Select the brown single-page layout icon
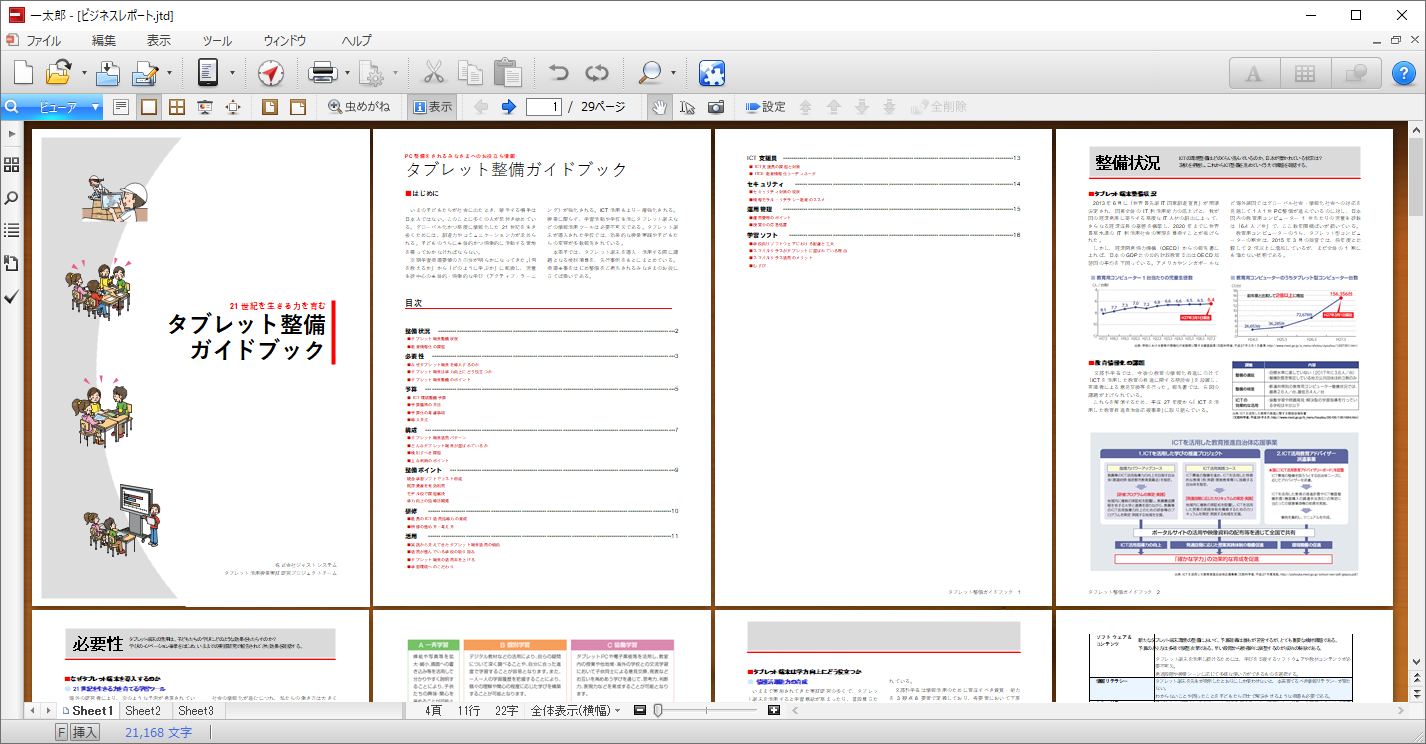This screenshot has width=1426, height=744. coord(269,107)
